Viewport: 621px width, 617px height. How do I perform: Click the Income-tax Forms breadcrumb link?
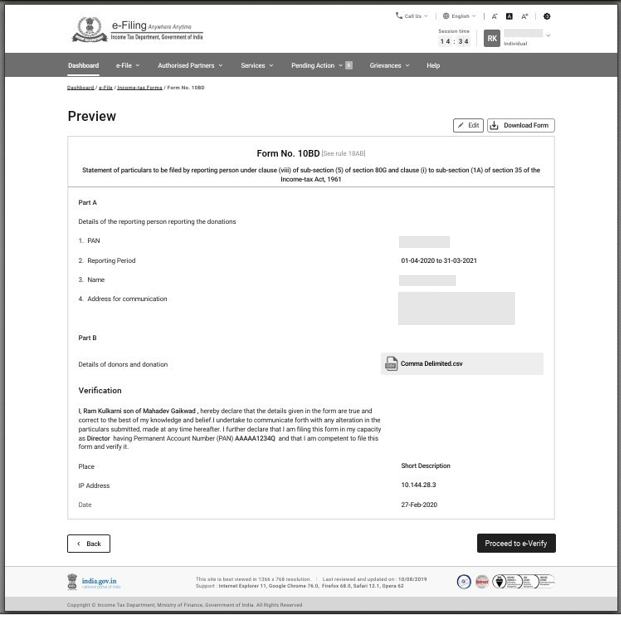tap(138, 88)
